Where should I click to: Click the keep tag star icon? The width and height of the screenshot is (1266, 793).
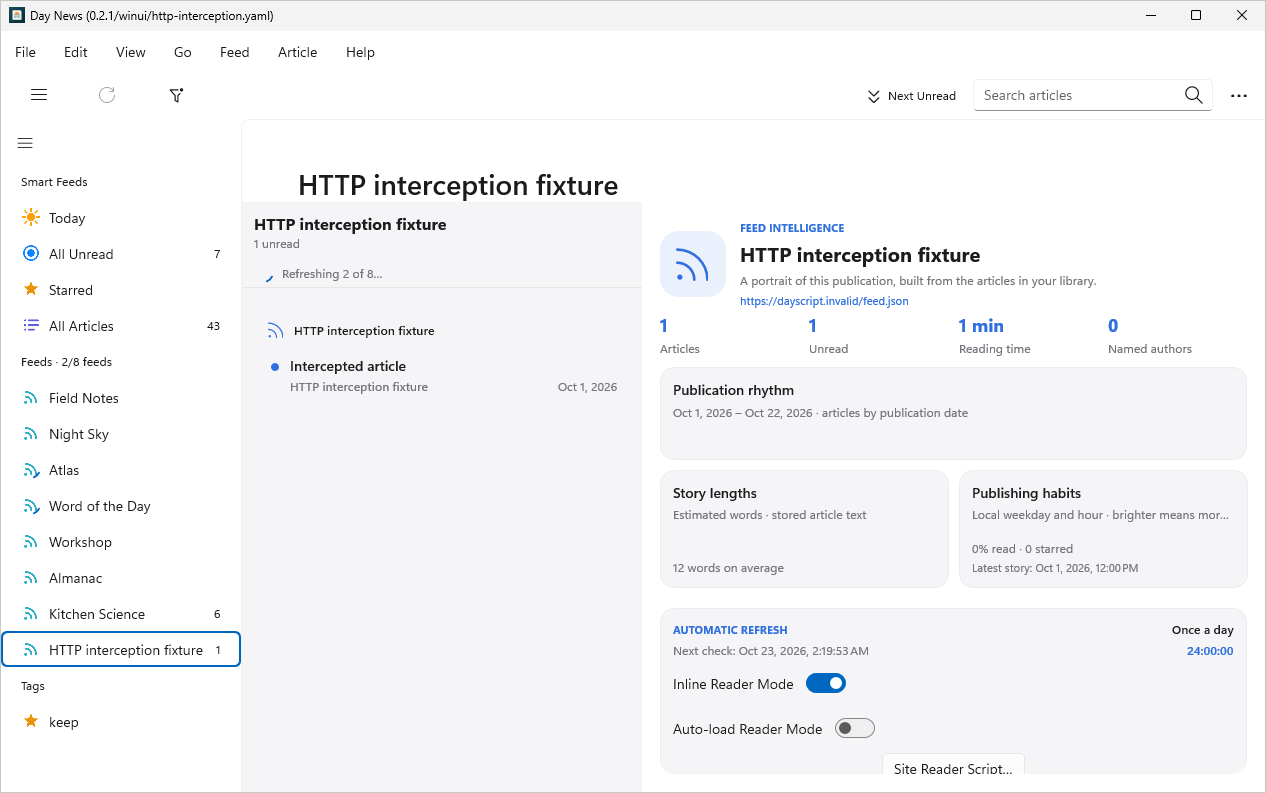[31, 721]
